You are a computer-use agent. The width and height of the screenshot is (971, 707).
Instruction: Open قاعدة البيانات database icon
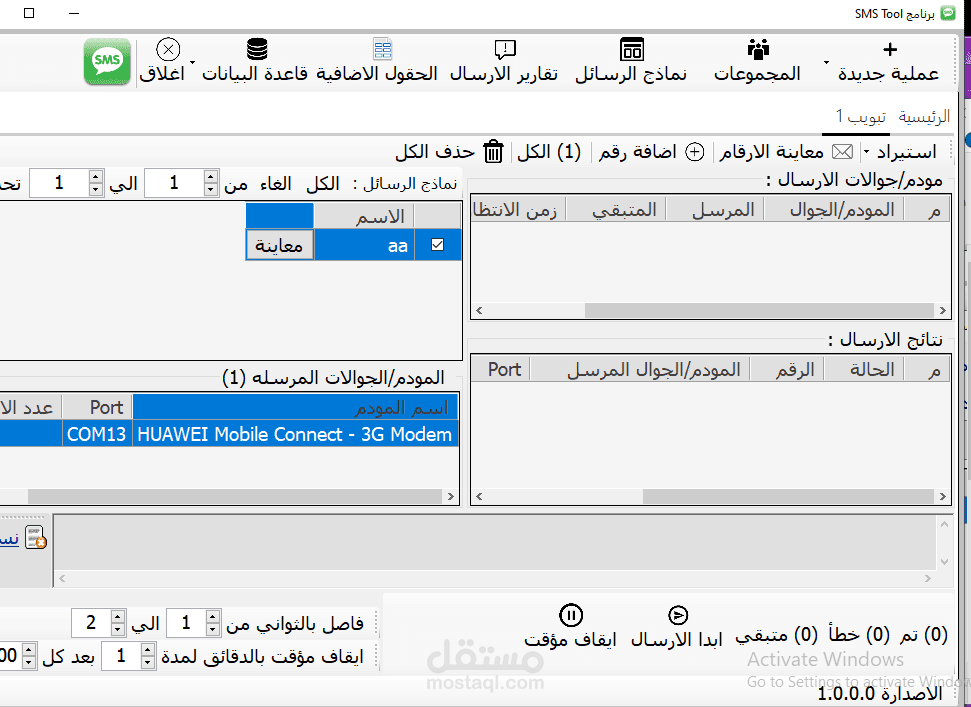257,49
